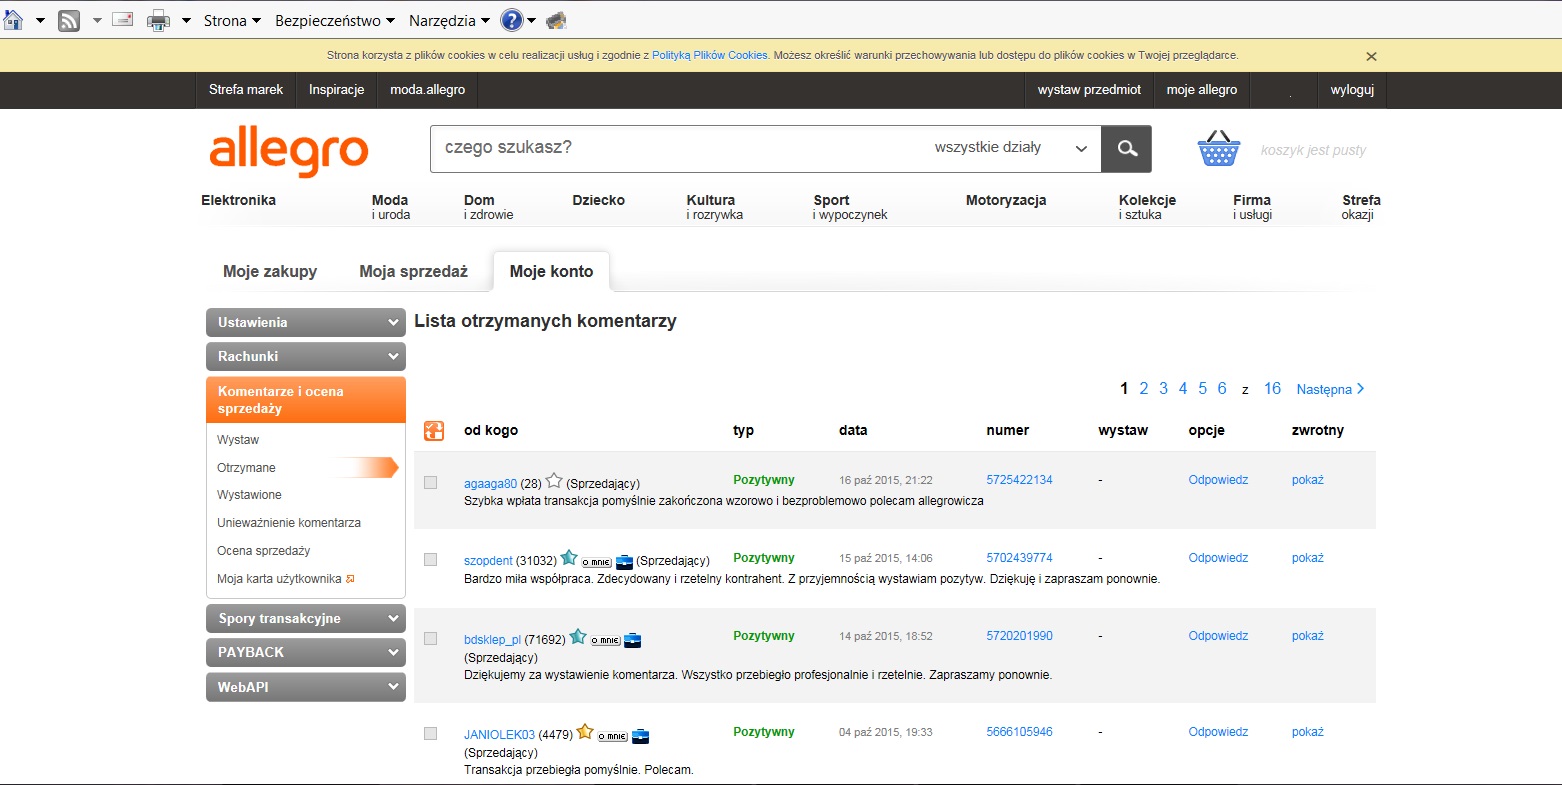Click the star icon next to agaaga80
The image size is (1562, 785).
point(555,481)
